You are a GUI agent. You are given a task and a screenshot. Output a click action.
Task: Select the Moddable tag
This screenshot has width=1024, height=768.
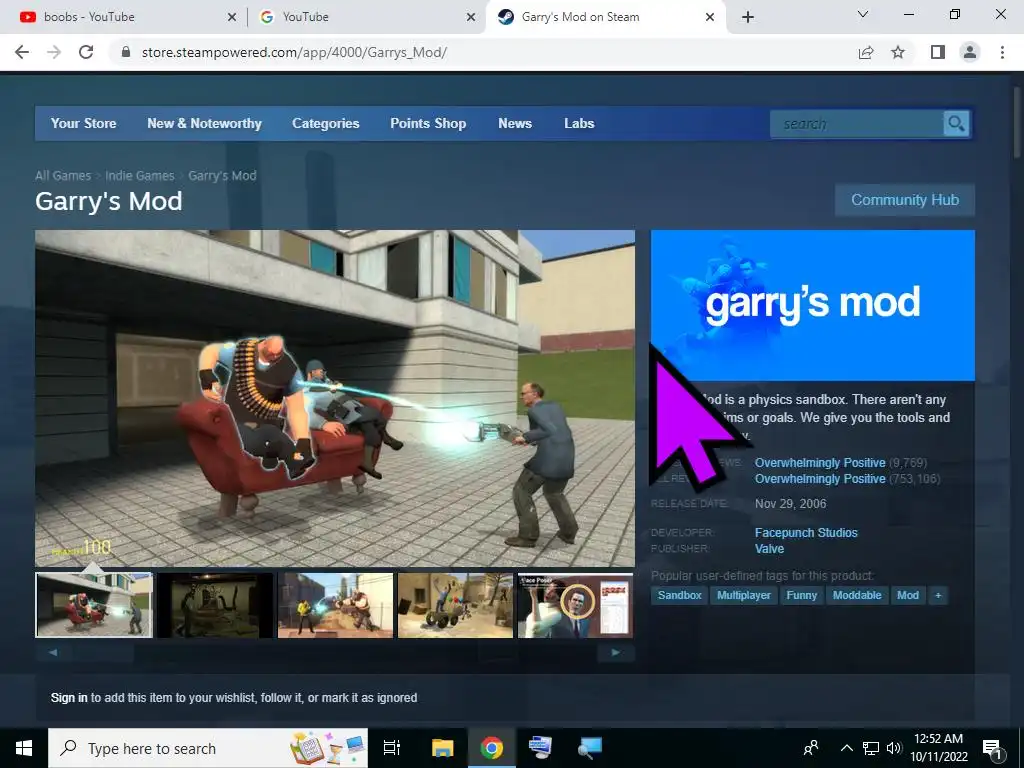[857, 596]
